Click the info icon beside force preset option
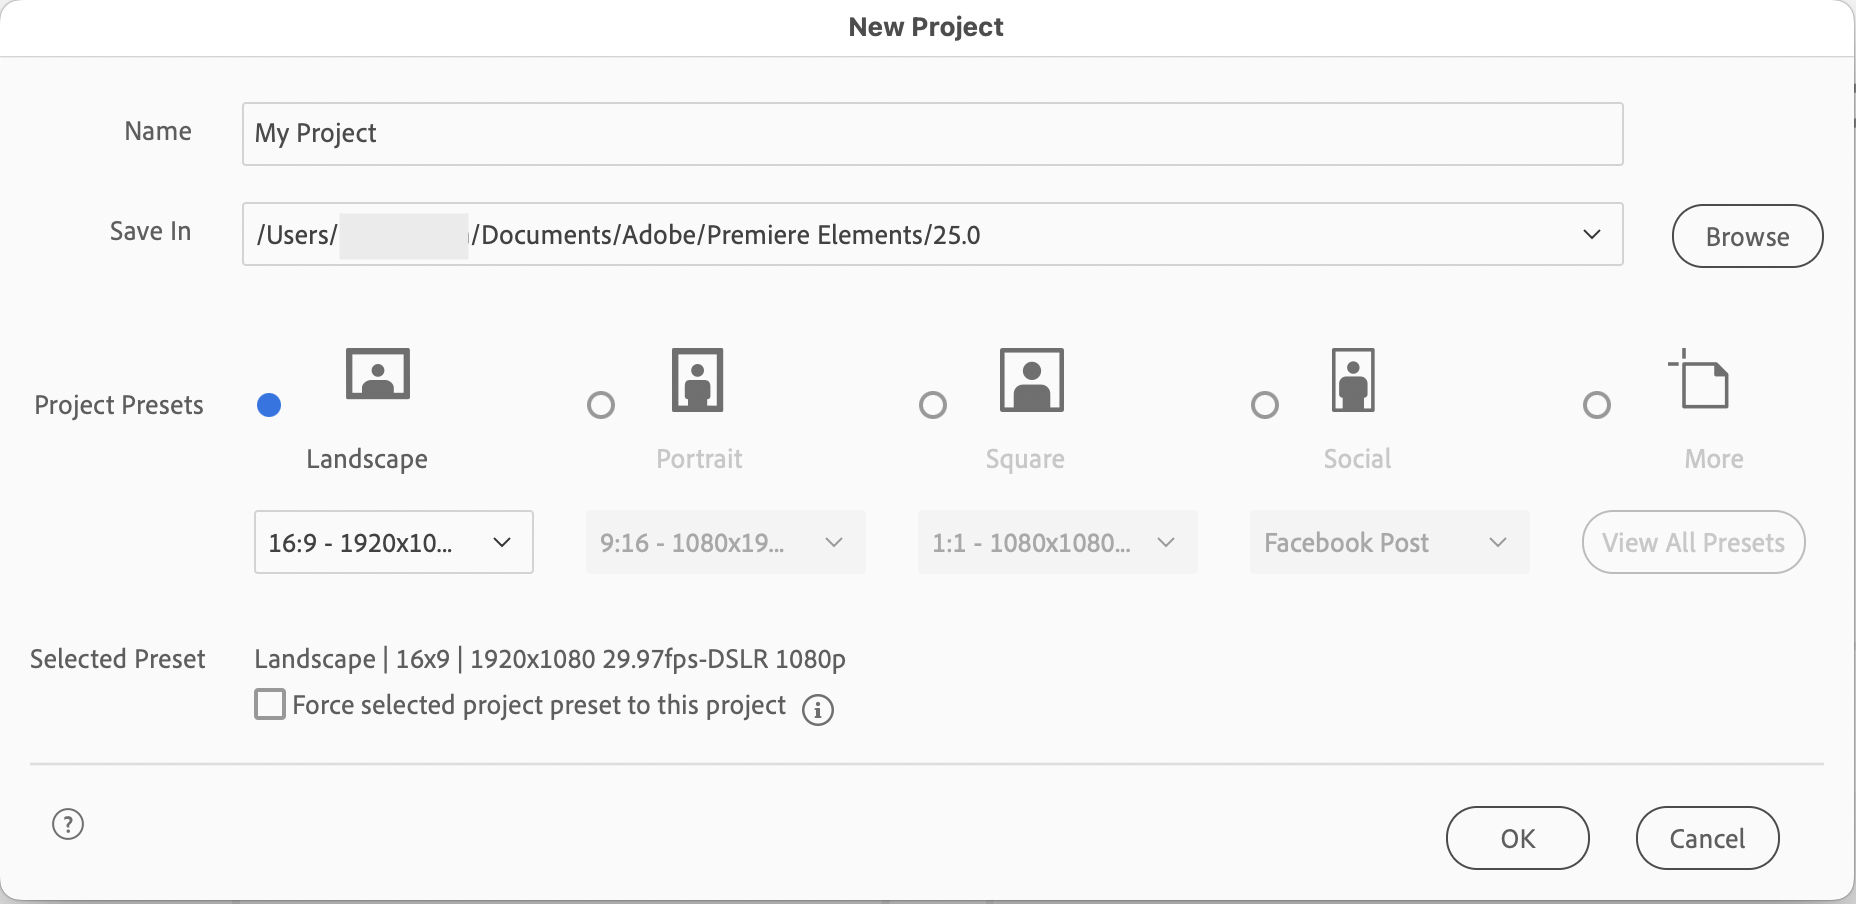 coord(818,710)
